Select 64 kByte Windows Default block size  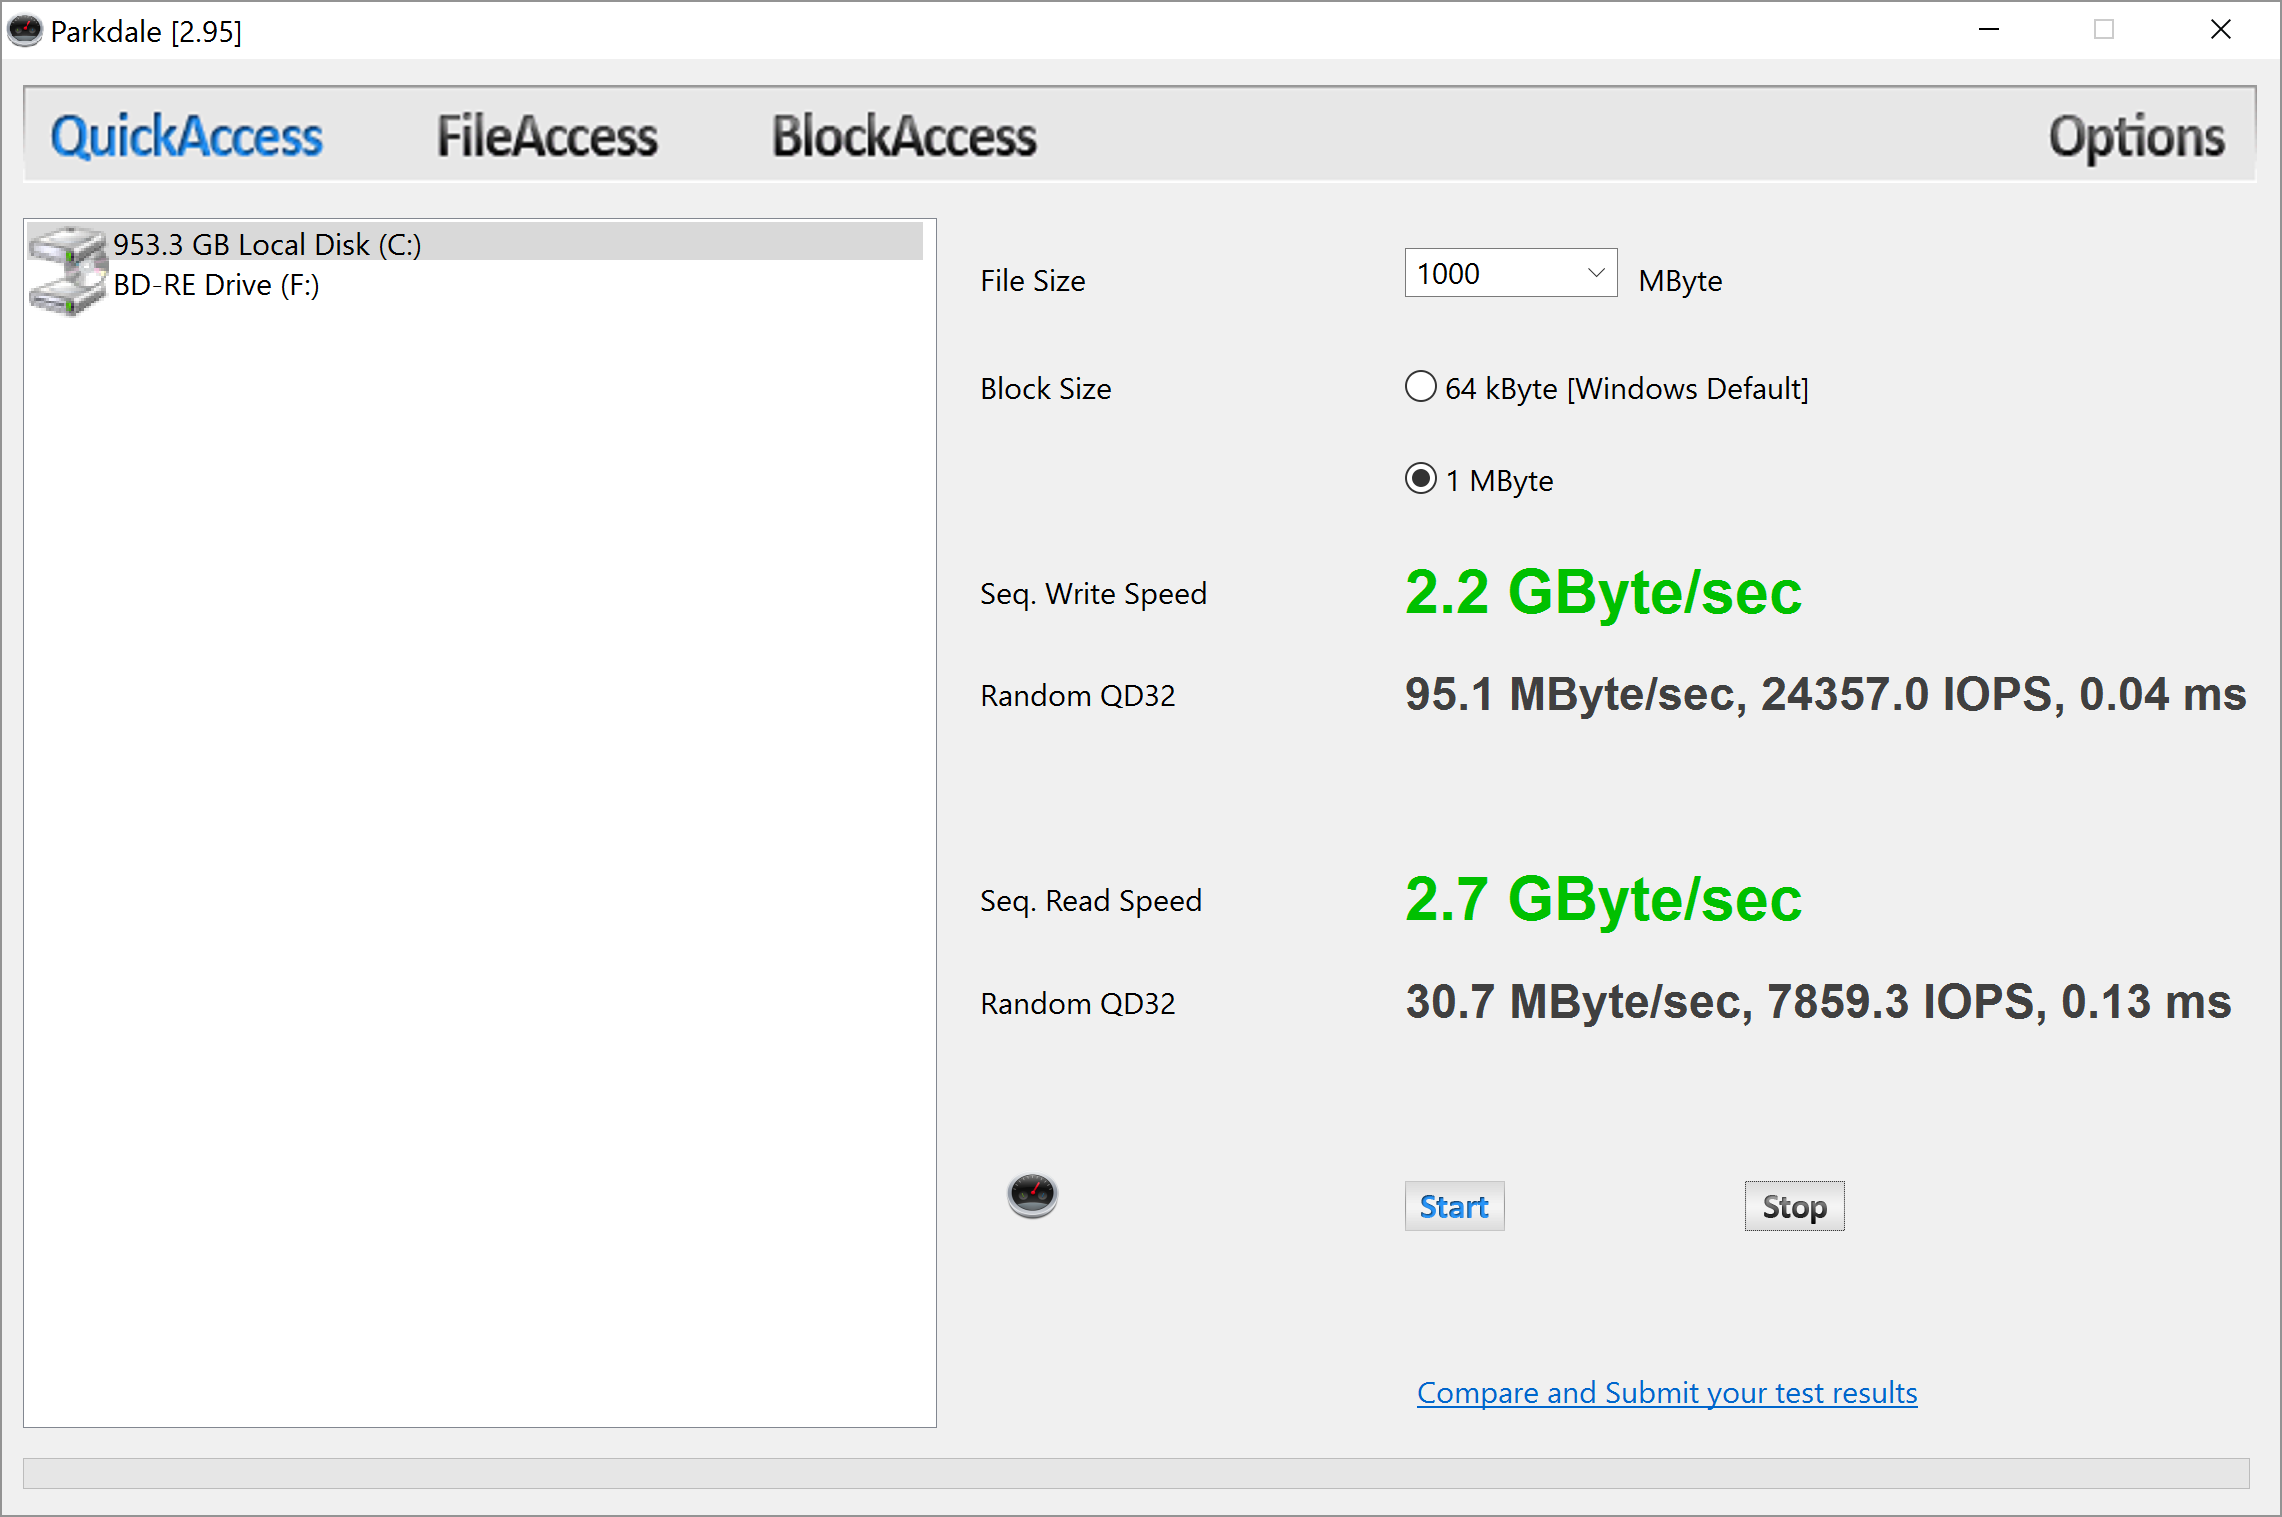tap(1421, 387)
